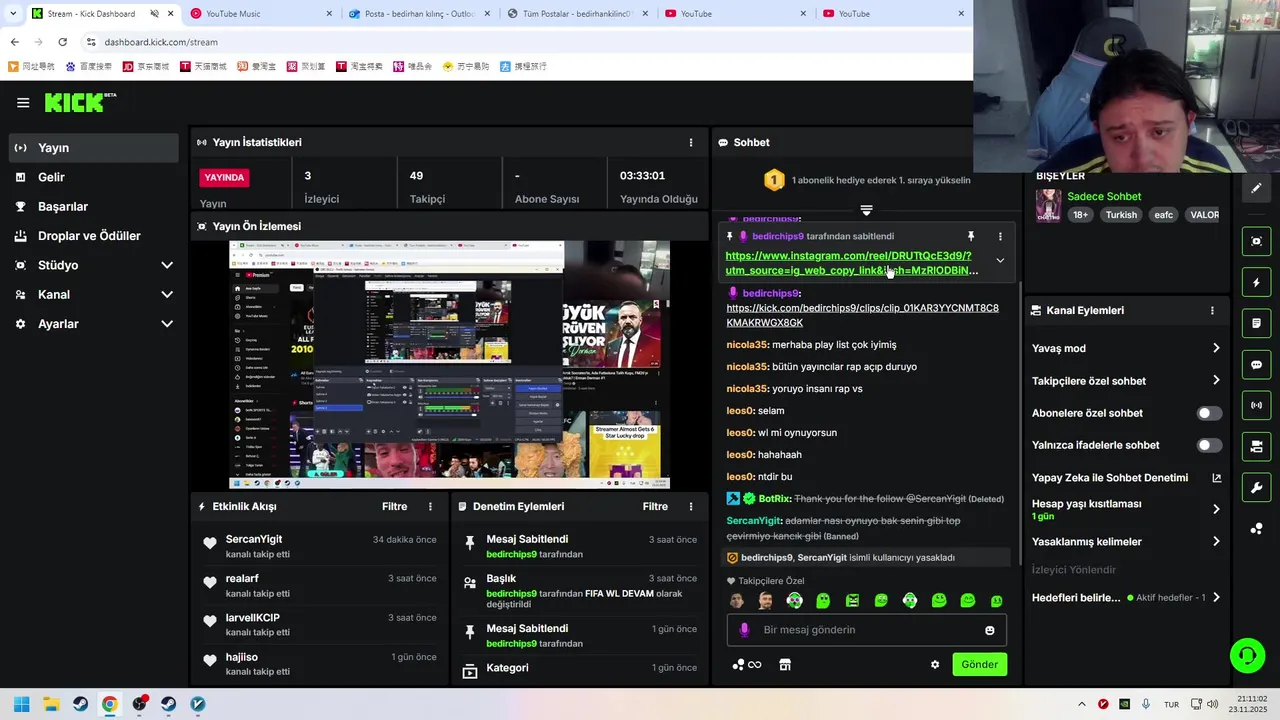Screen dimensions: 1280x720
Task: Switch to Tüm Postalar browser tab
Action: (x=577, y=14)
